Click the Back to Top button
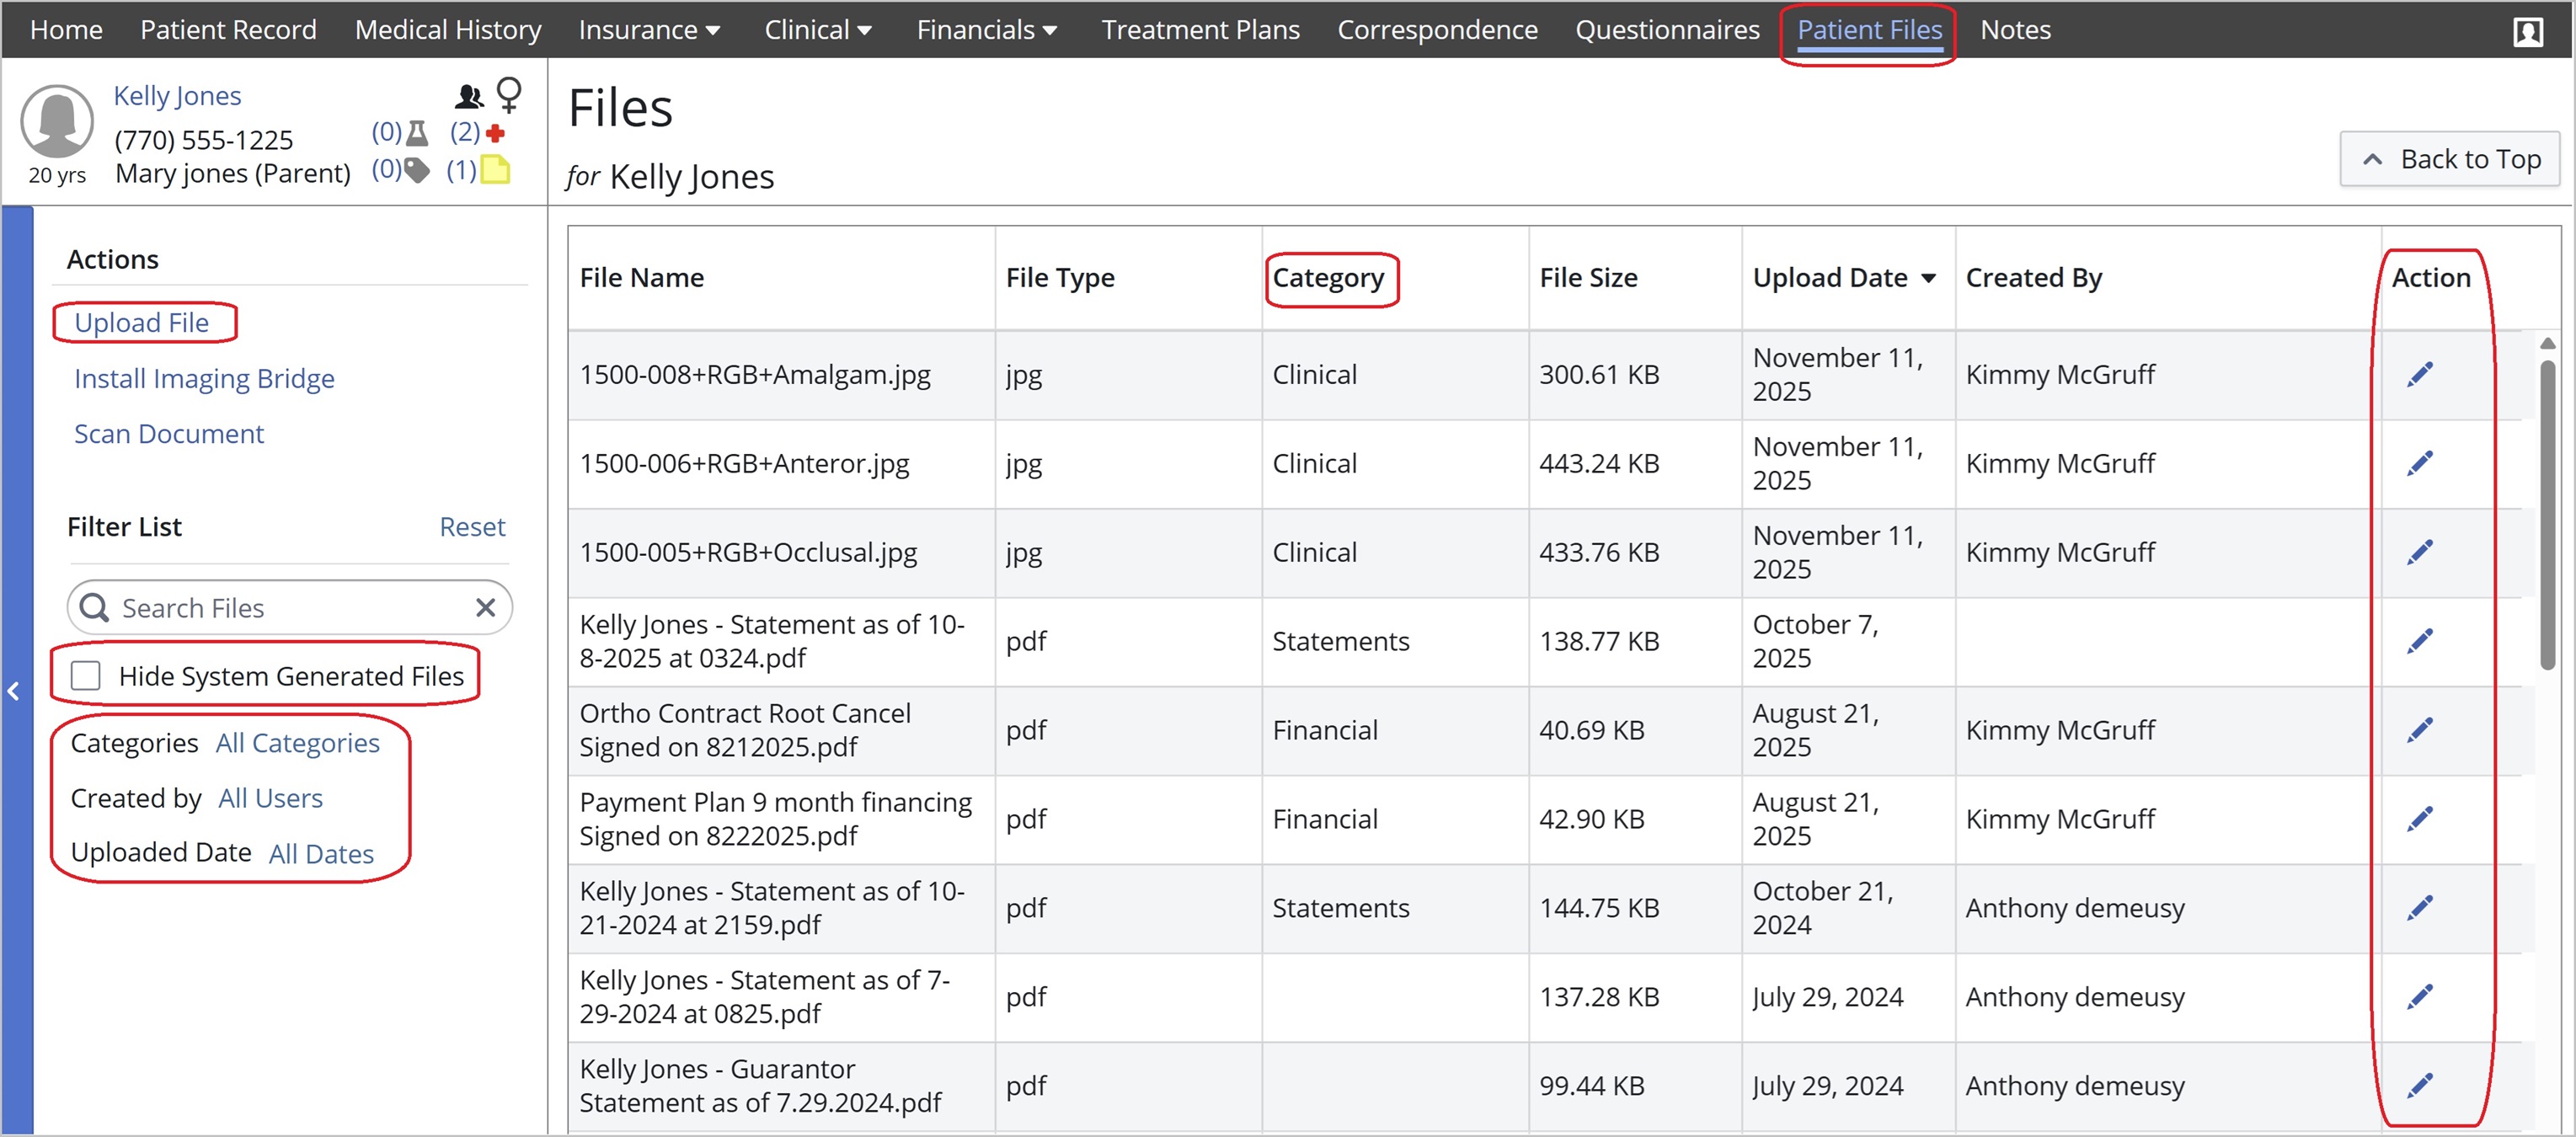Viewport: 2576px width, 1137px height. coord(2451,158)
